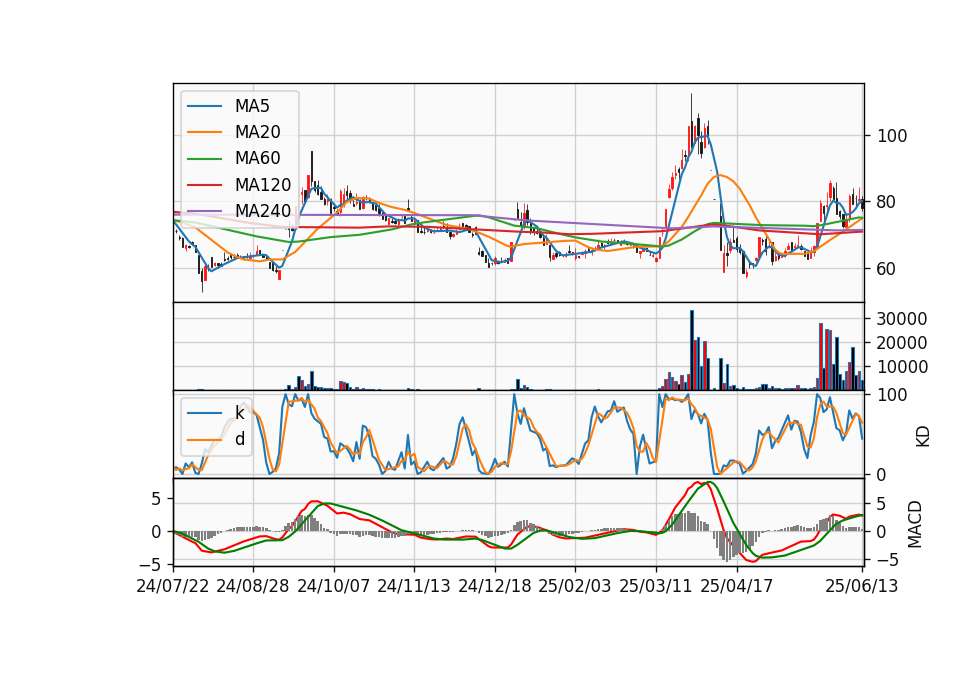Click the 24/10/07 date label
This screenshot has width=960, height=690.
pyautogui.click(x=334, y=586)
